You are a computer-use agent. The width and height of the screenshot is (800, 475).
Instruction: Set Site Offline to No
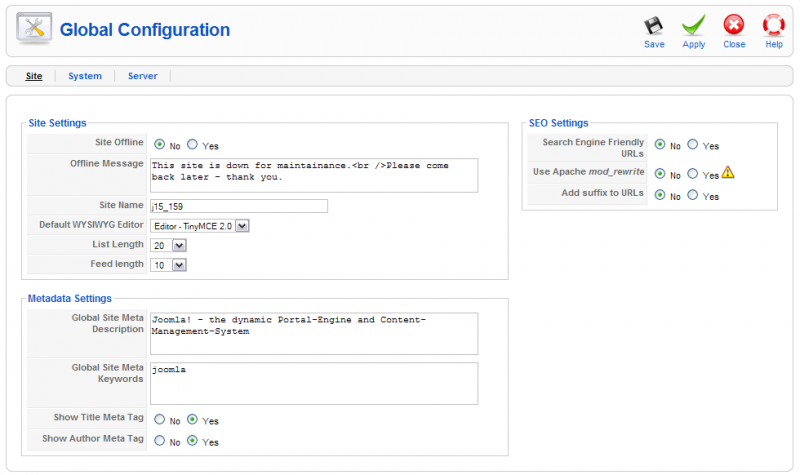click(159, 144)
